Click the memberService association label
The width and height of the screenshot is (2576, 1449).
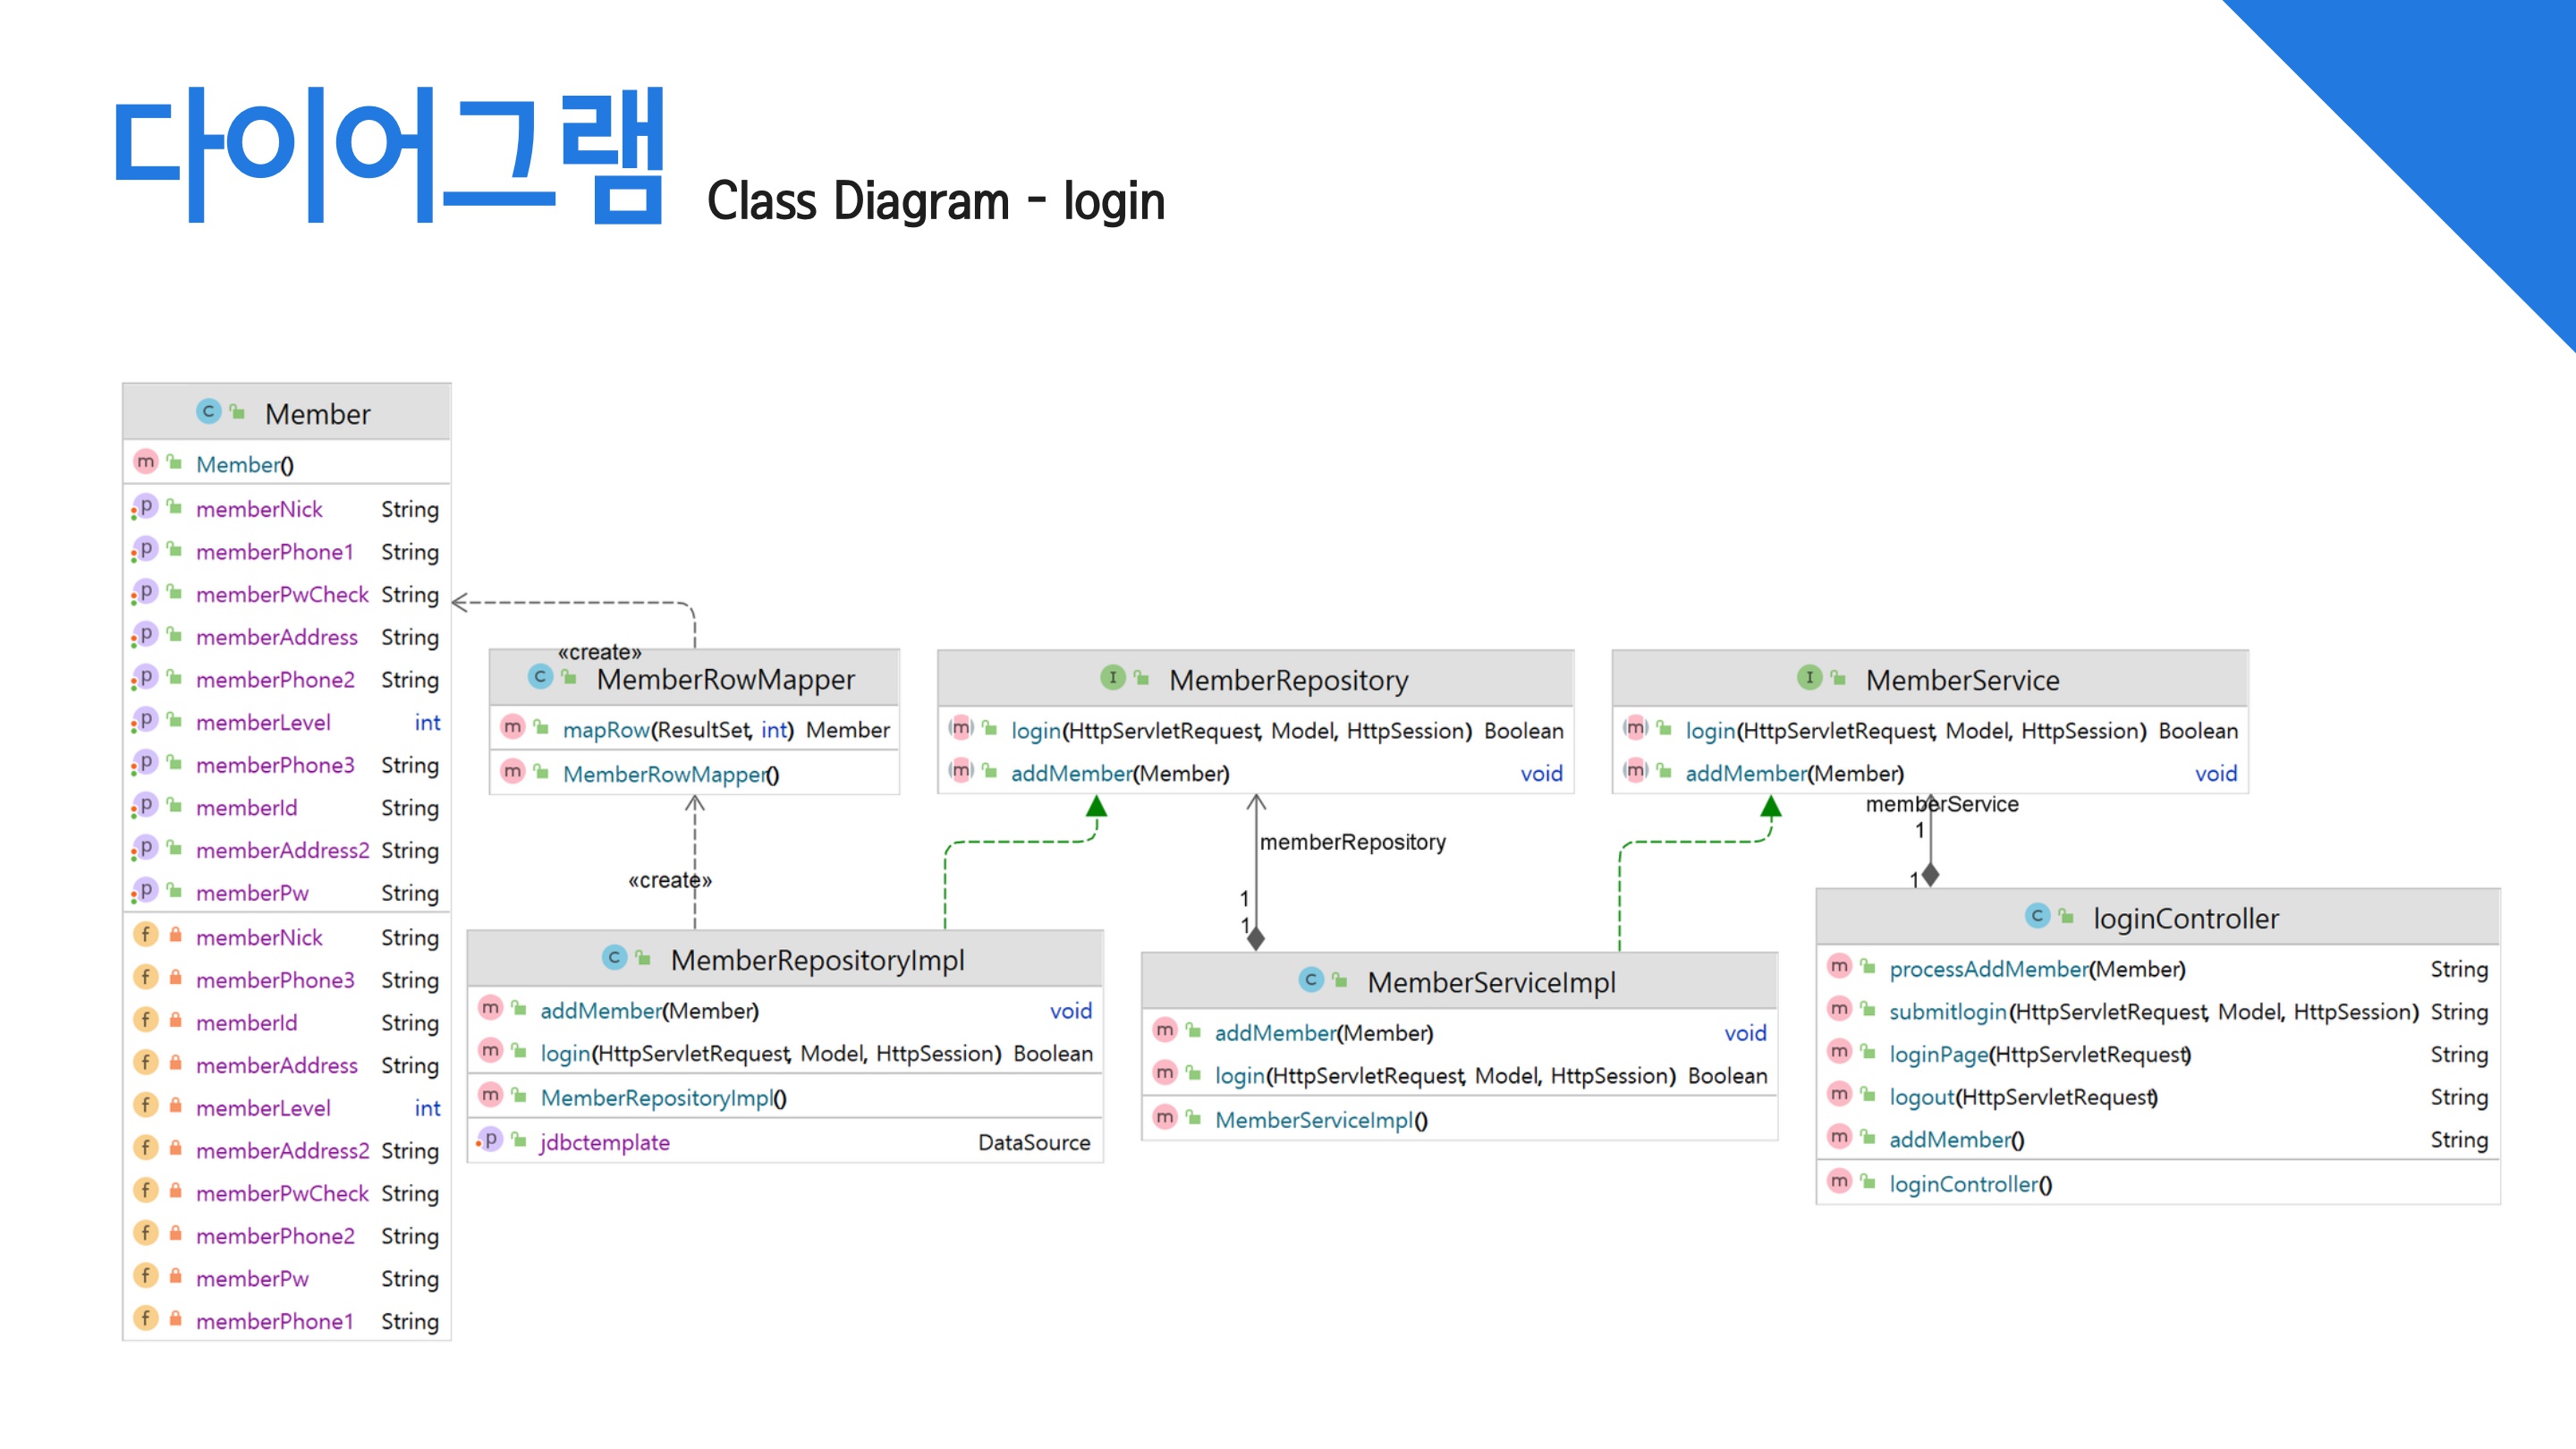[1941, 804]
